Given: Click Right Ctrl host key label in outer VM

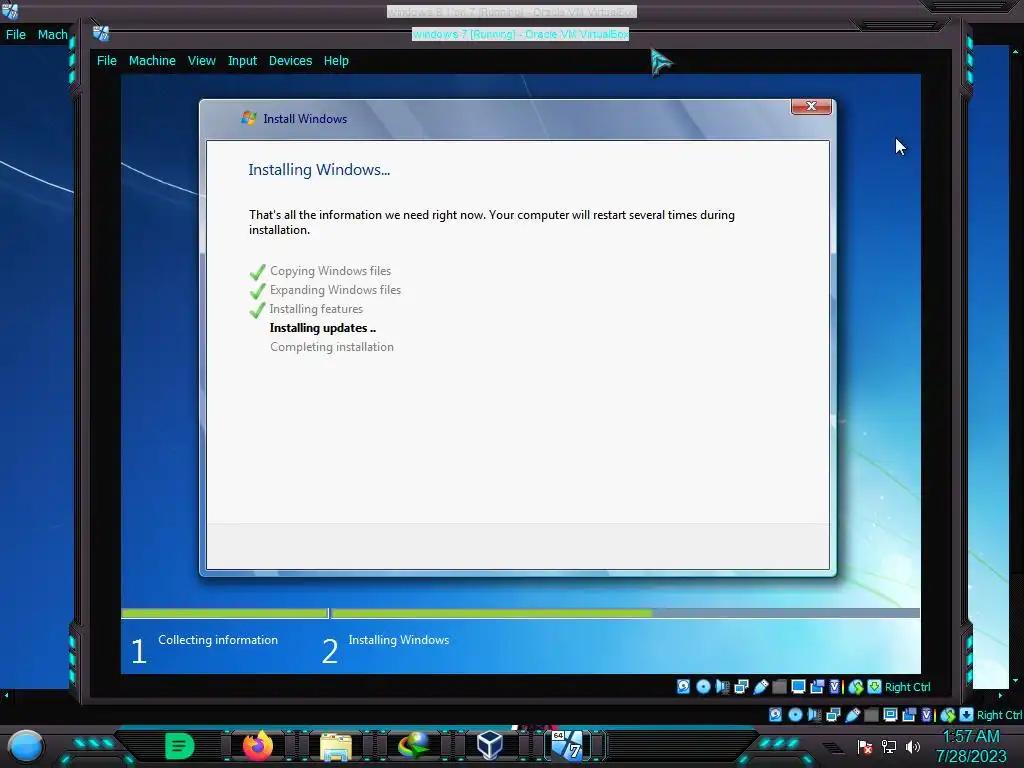Looking at the screenshot, I should coord(1000,715).
